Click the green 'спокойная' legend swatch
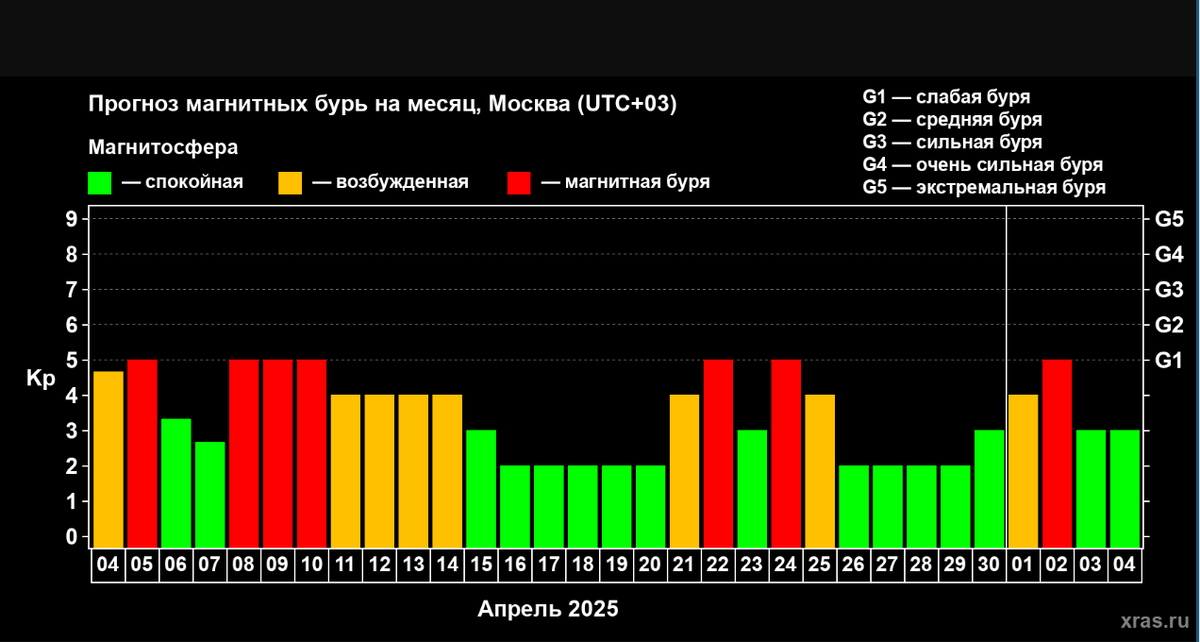This screenshot has height=642, width=1200. [100, 183]
